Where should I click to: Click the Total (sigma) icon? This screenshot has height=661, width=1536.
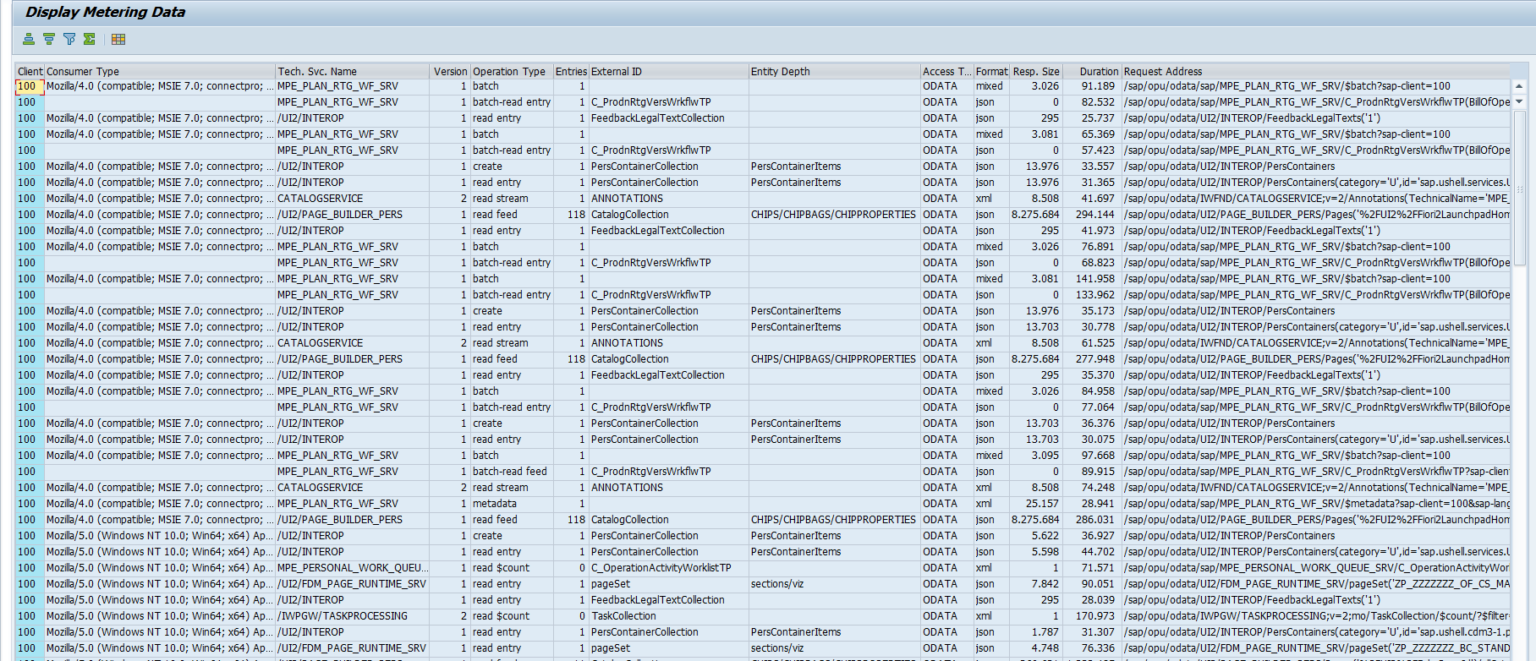click(x=89, y=39)
